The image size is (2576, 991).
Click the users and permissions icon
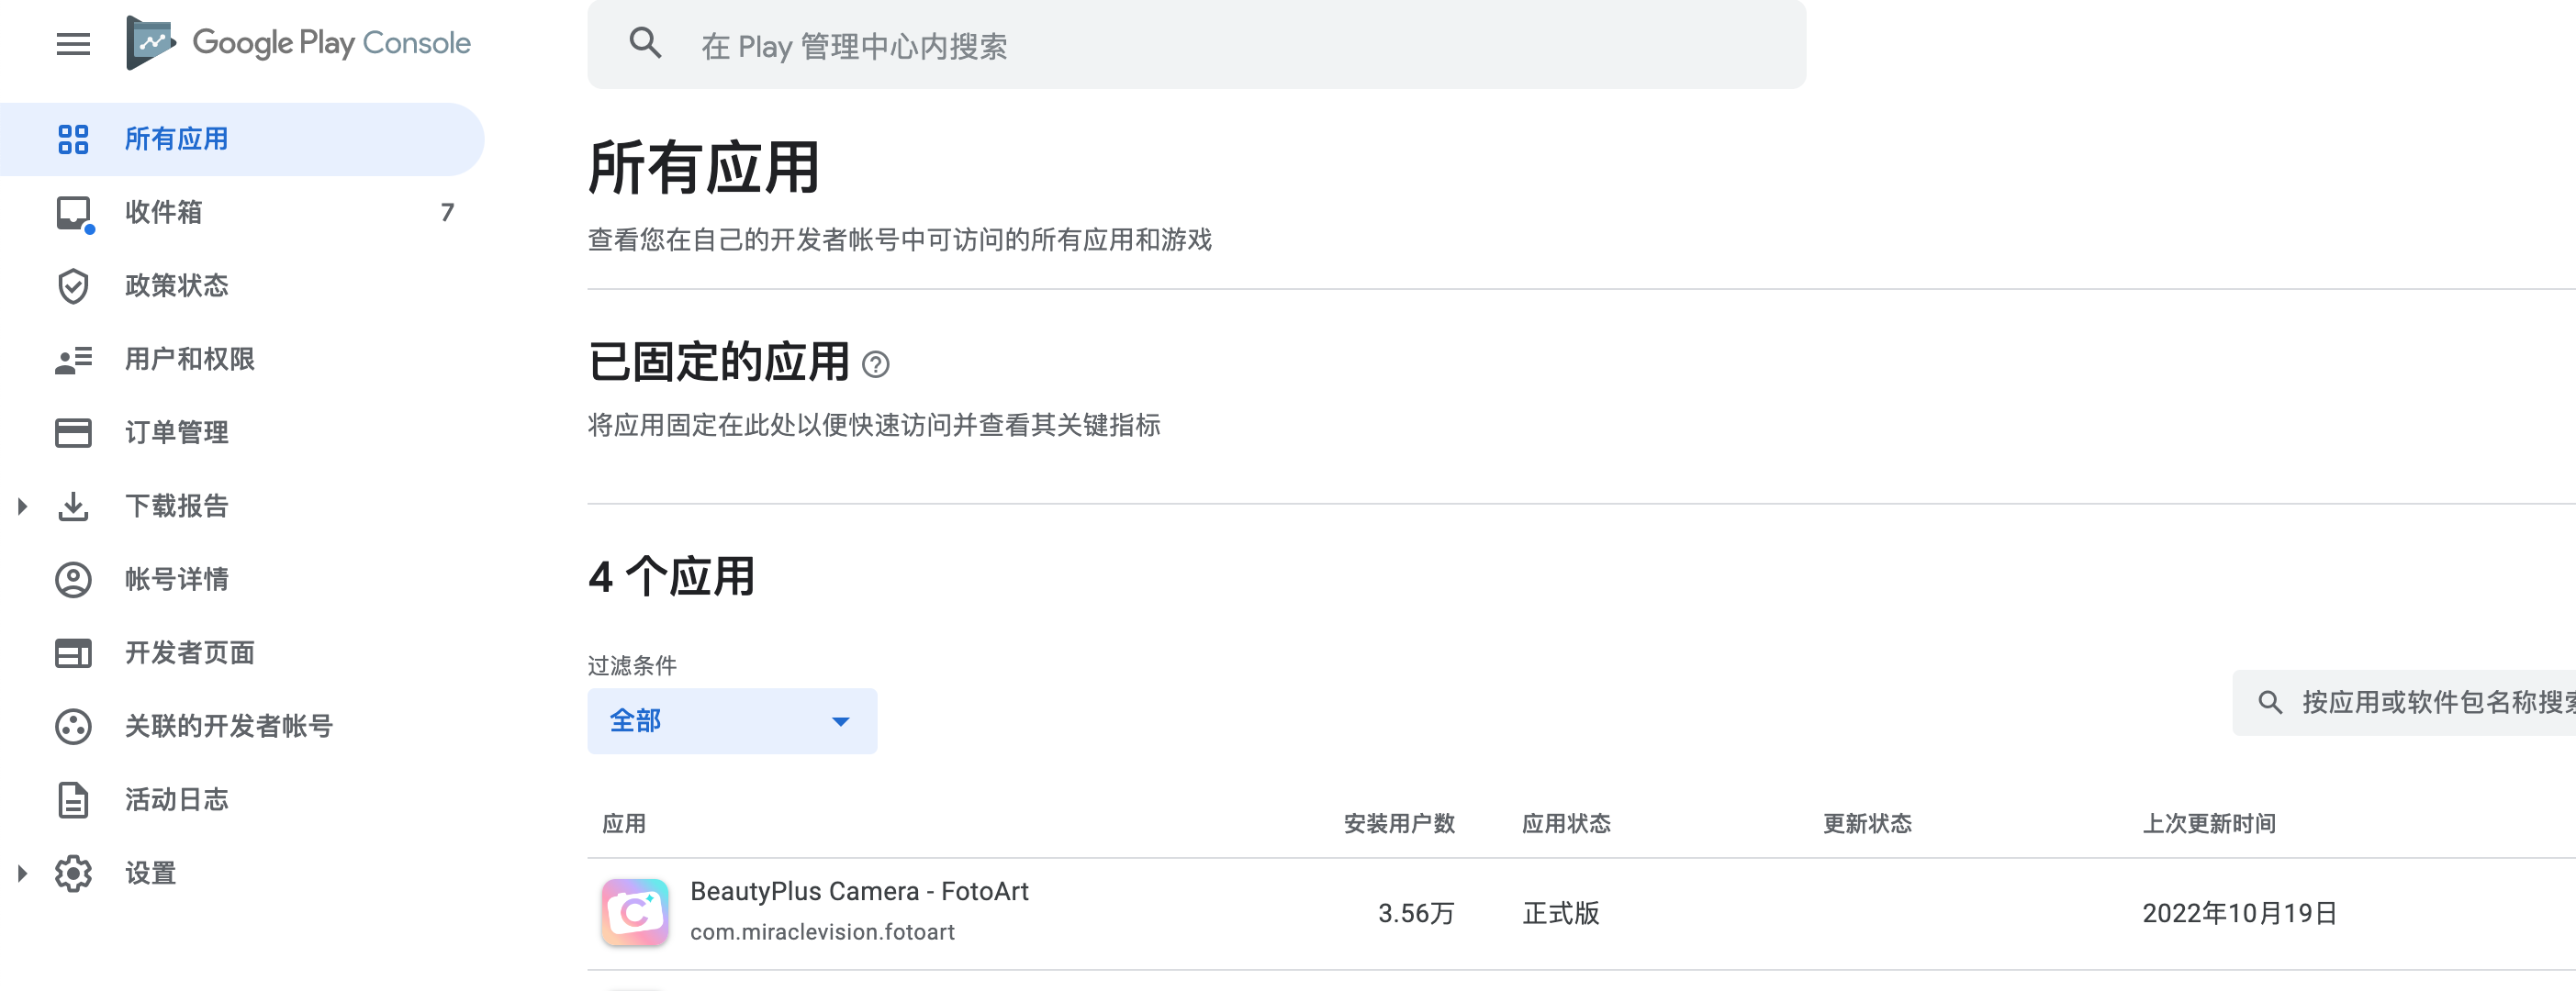coord(73,359)
